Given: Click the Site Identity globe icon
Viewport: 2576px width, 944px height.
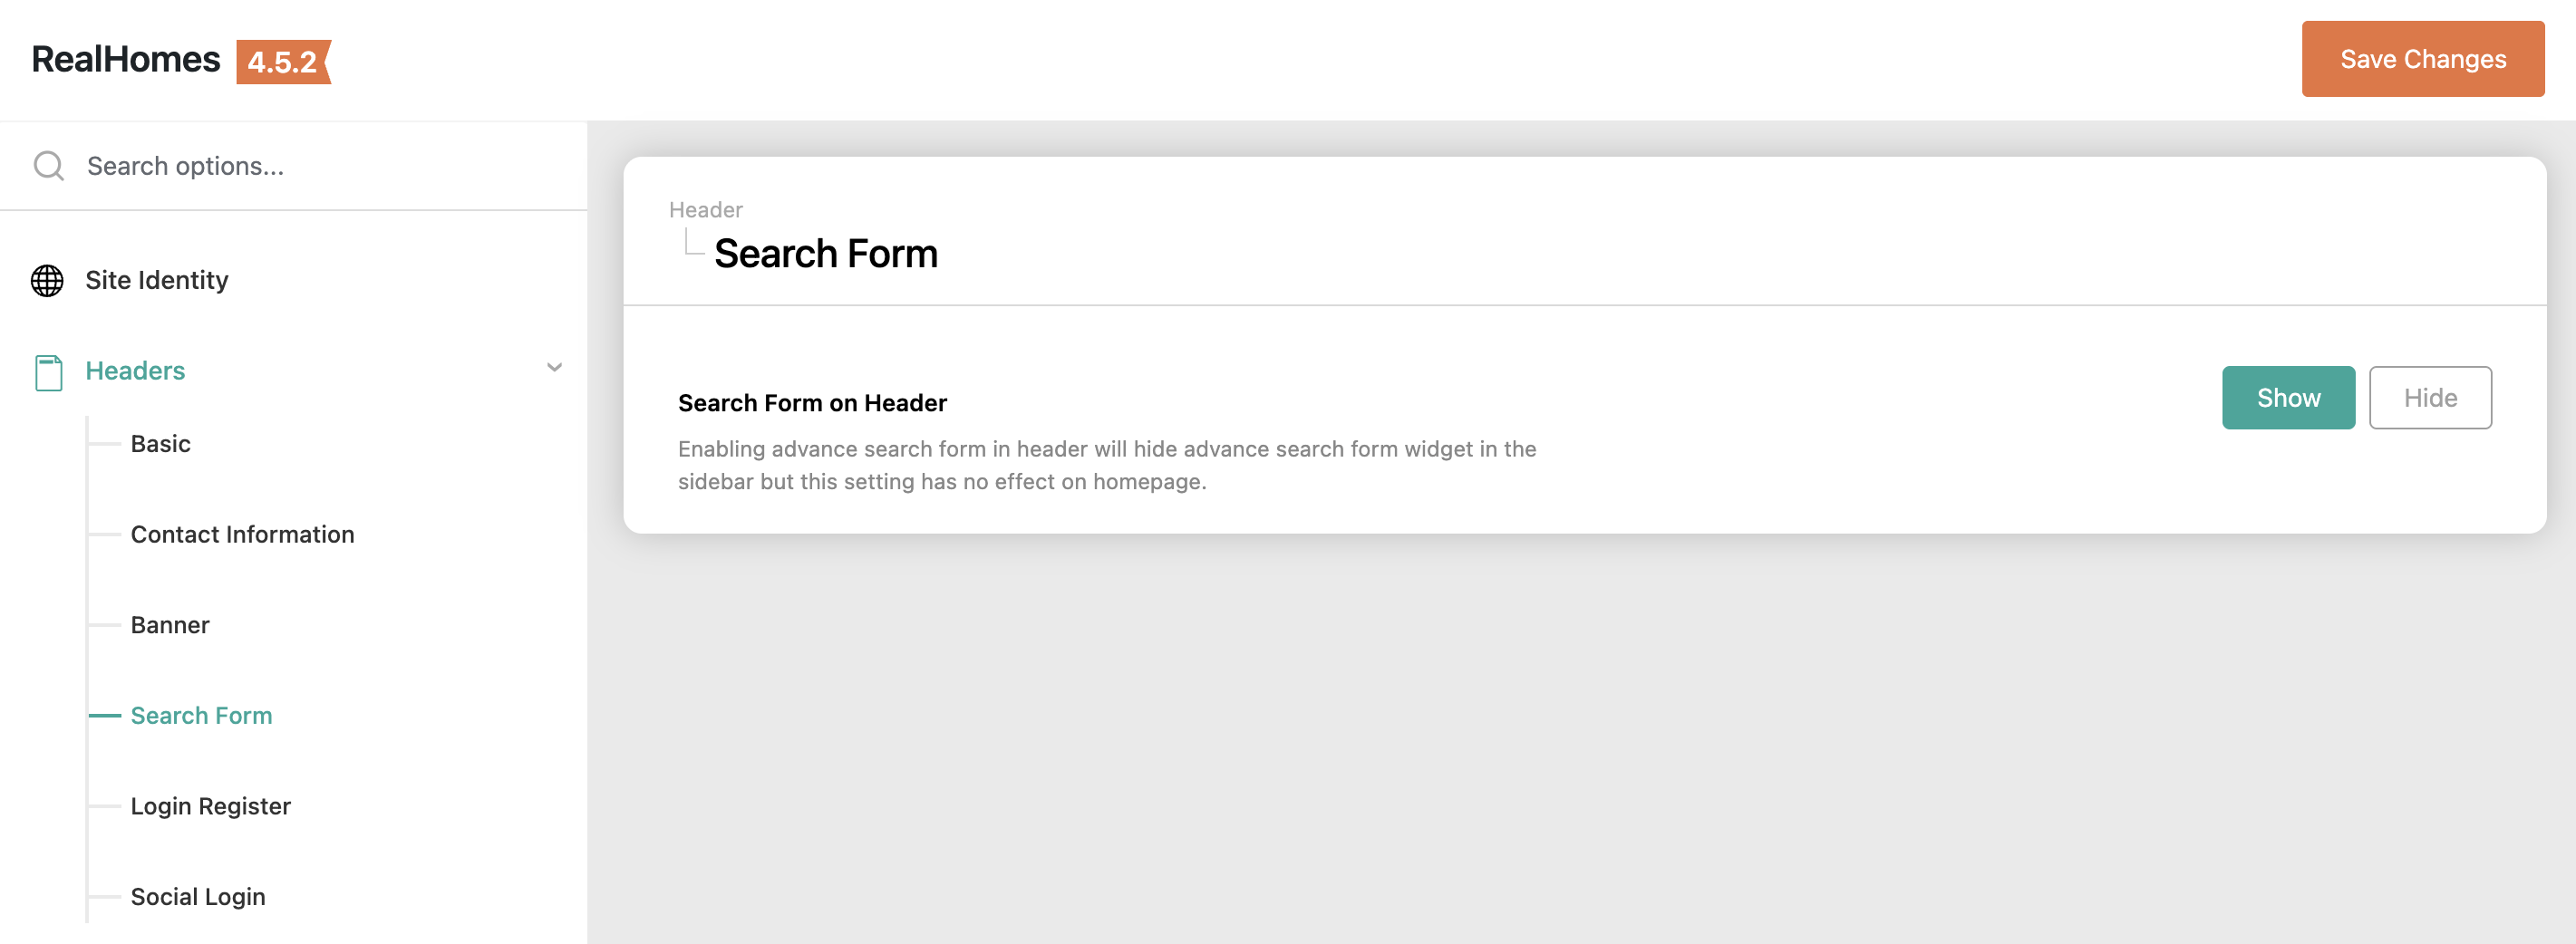Looking at the screenshot, I should (47, 281).
